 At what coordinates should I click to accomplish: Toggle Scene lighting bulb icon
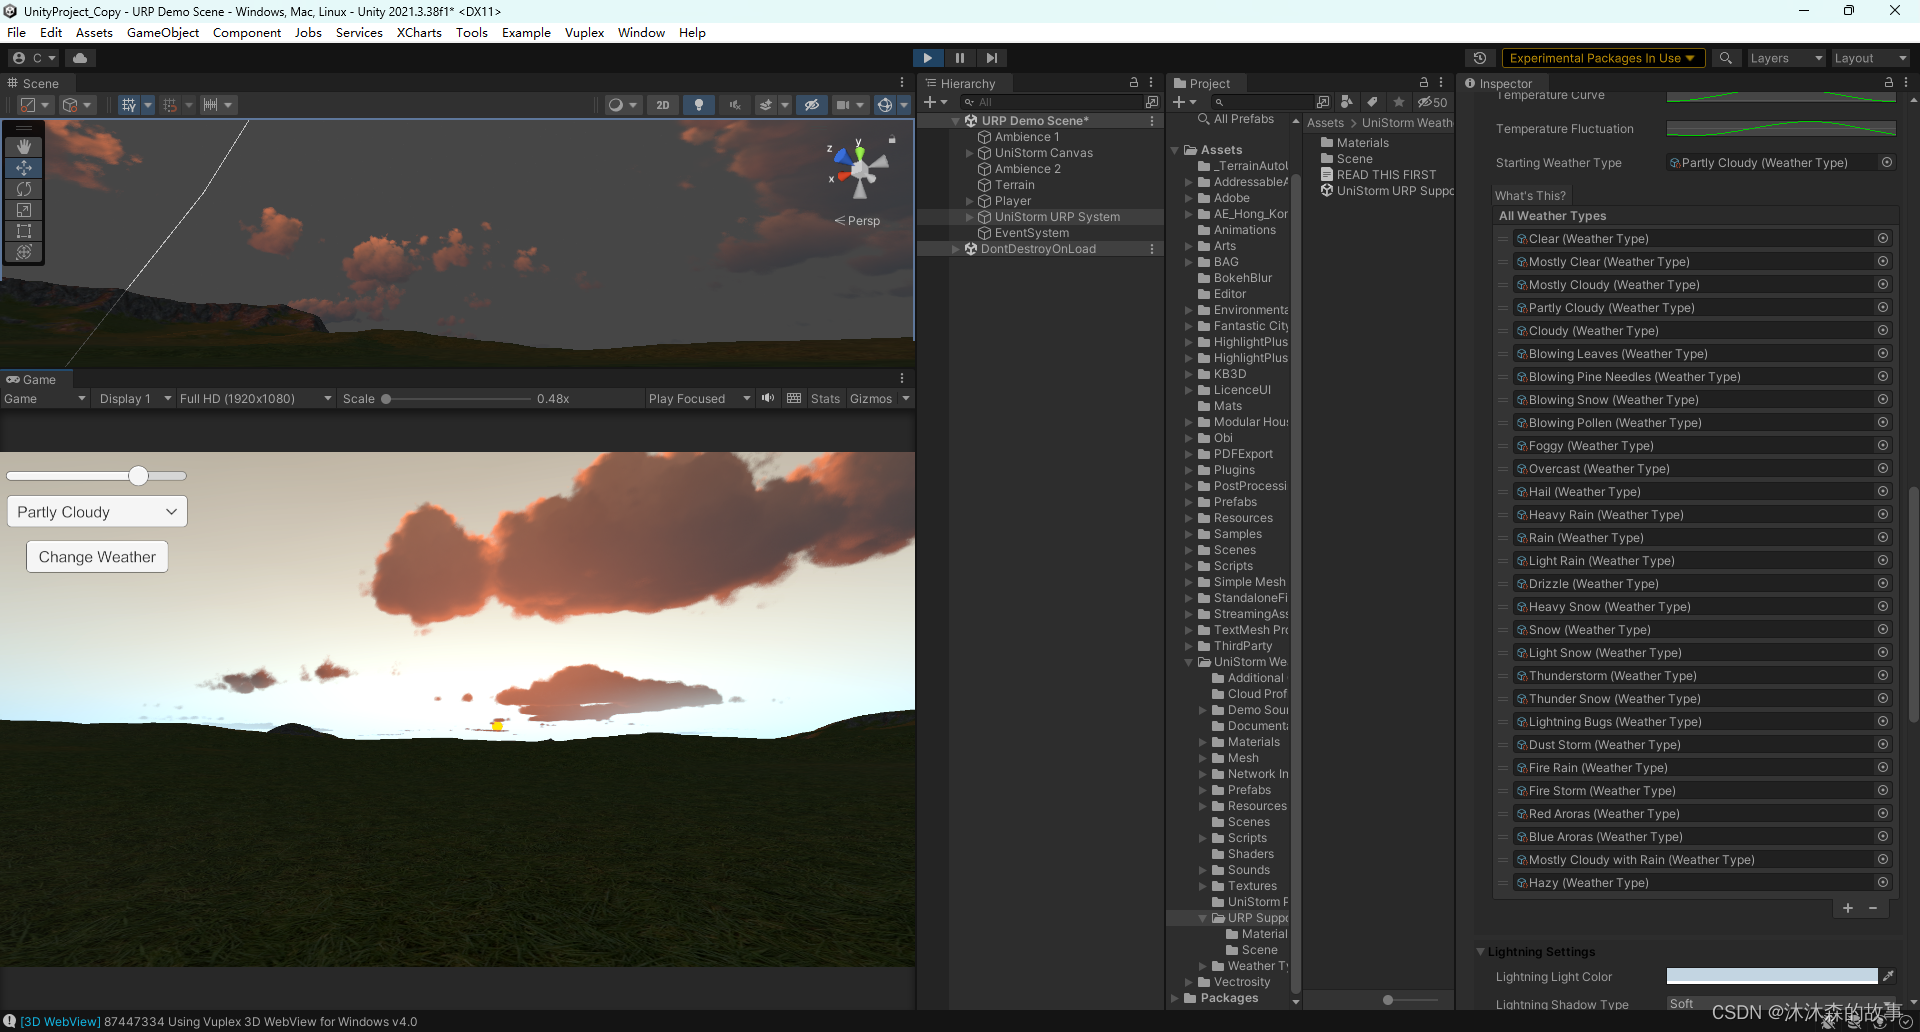699,105
